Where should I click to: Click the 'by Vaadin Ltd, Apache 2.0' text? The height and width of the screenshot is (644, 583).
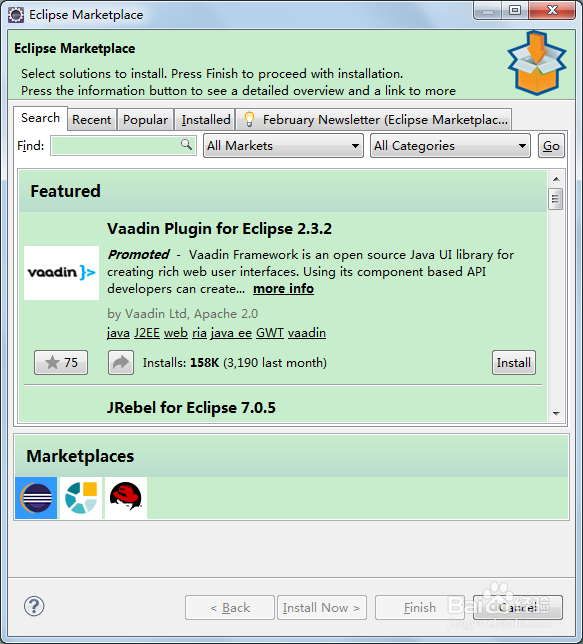pyautogui.click(x=182, y=314)
